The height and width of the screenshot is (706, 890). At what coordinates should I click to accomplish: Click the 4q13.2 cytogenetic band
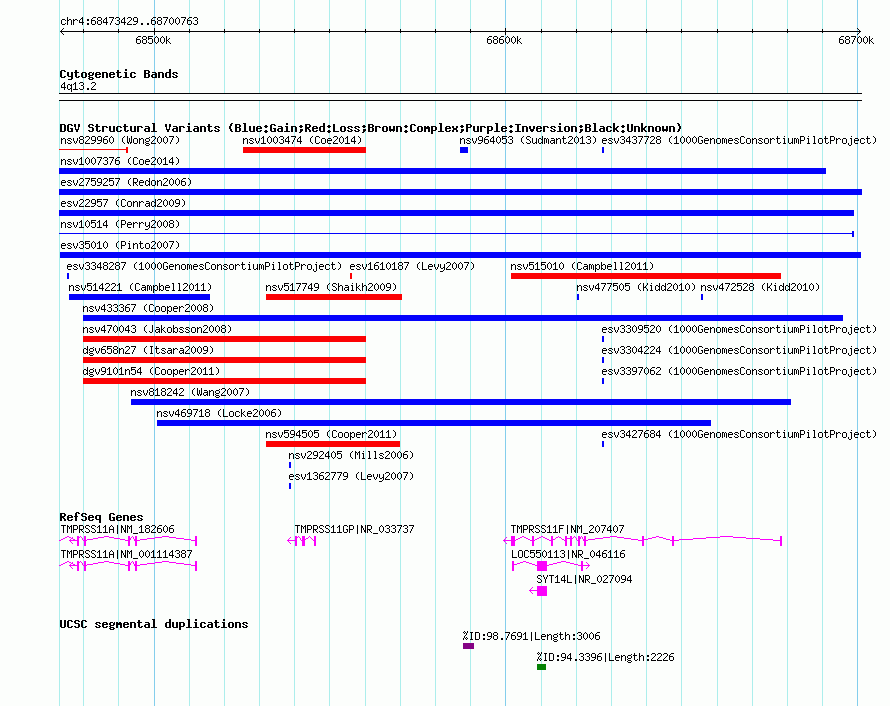[x=460, y=97]
